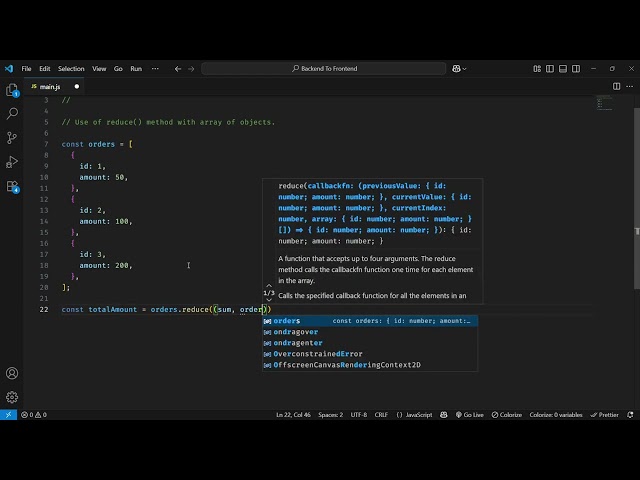Start Go Live server

[469, 415]
